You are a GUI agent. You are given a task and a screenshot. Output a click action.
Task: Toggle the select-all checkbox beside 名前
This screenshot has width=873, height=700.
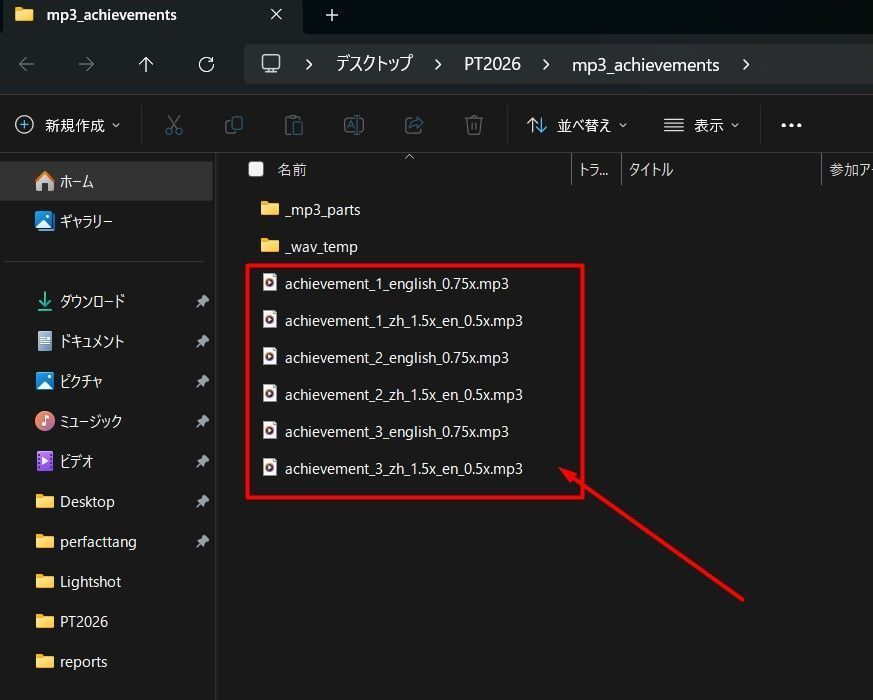256,169
